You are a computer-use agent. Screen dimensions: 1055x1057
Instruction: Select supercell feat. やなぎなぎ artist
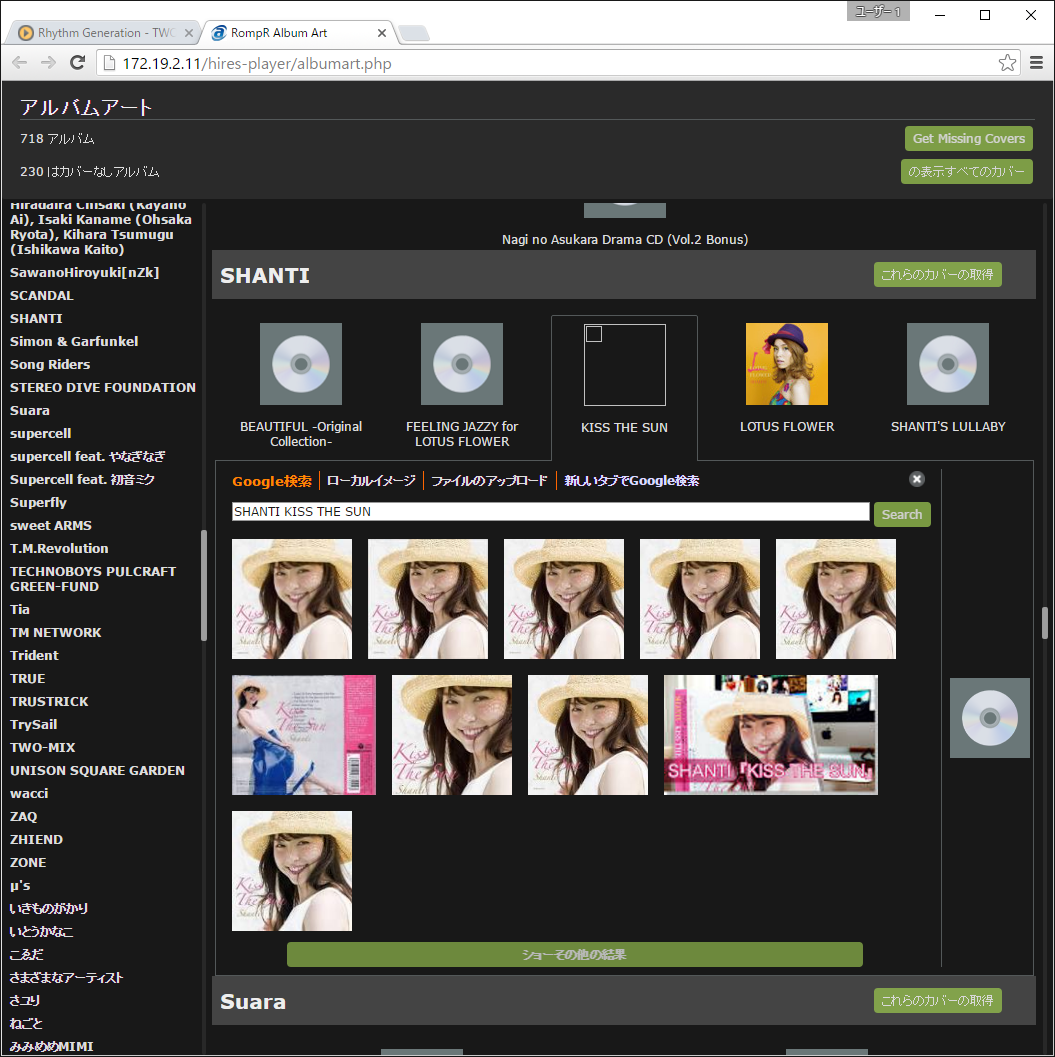tap(88, 456)
